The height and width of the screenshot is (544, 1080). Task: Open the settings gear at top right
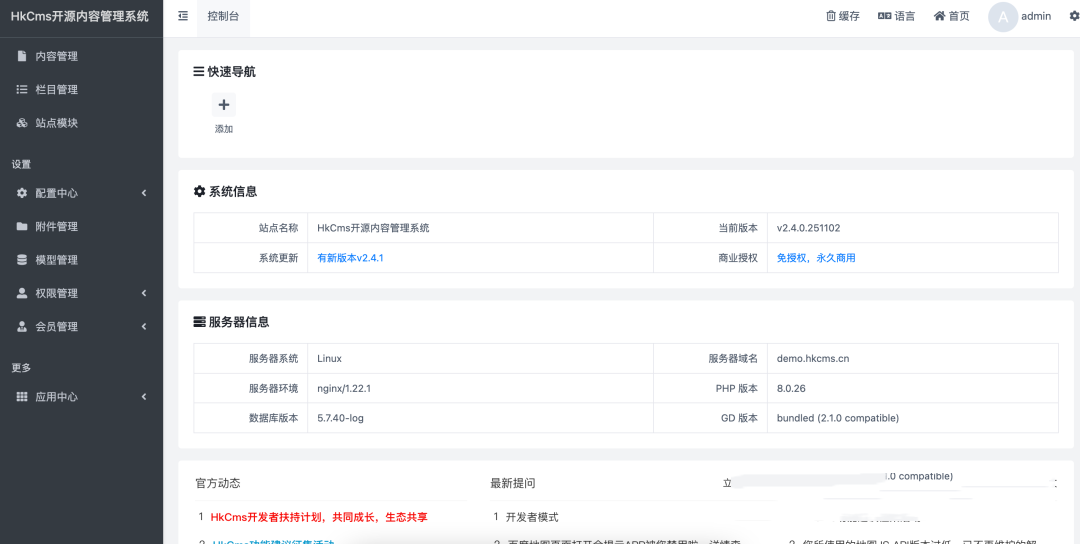pos(1074,17)
